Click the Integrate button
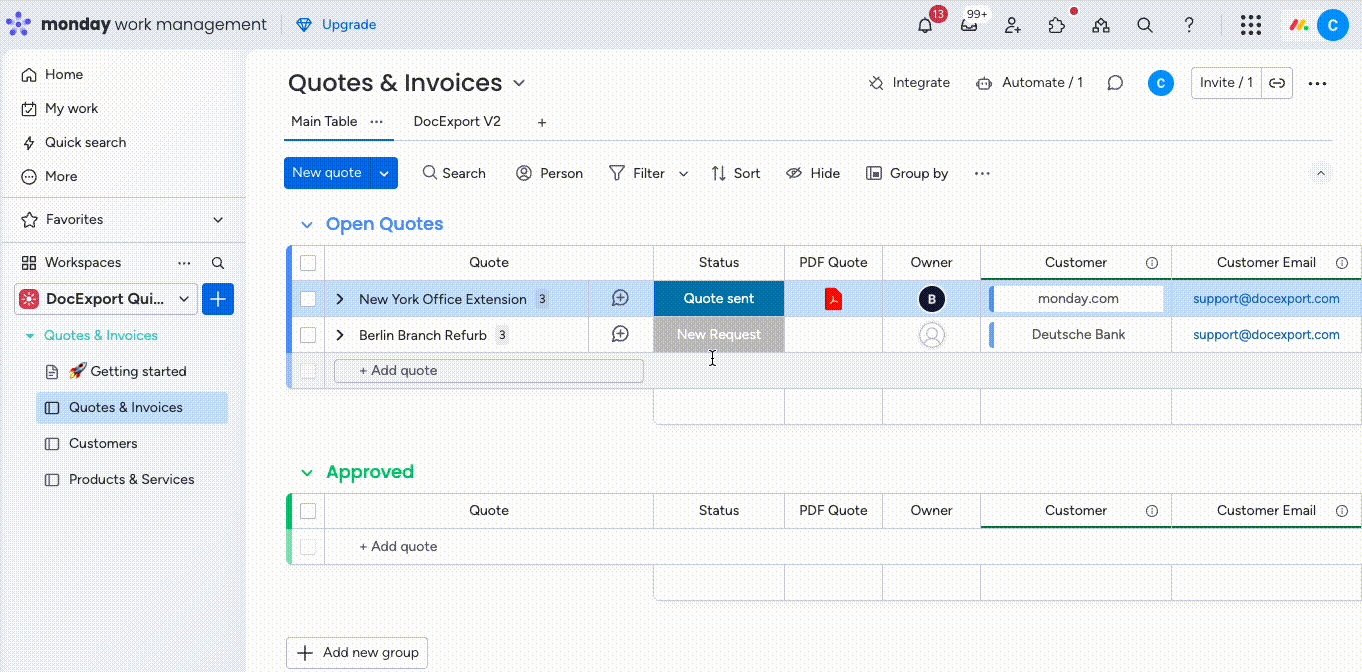 click(909, 83)
